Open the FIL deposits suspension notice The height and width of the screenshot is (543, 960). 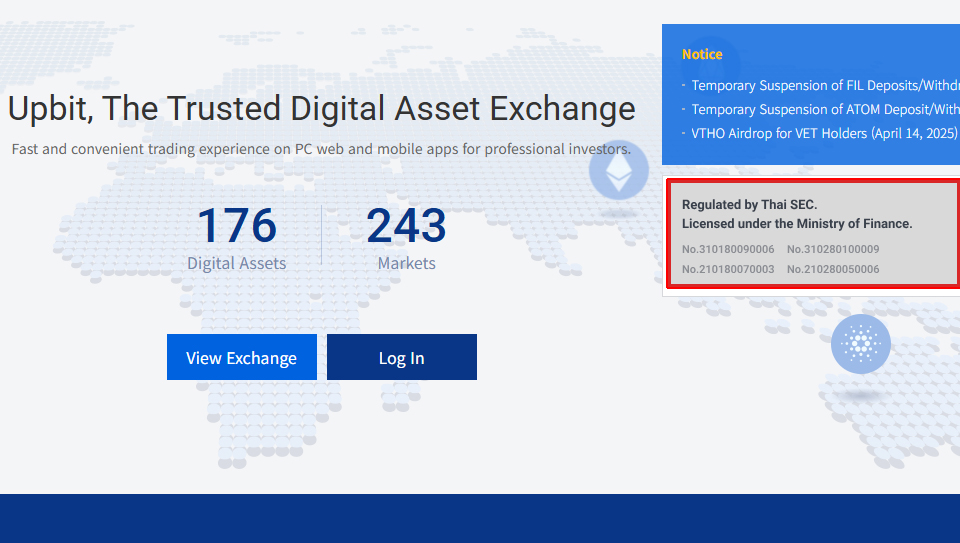825,85
